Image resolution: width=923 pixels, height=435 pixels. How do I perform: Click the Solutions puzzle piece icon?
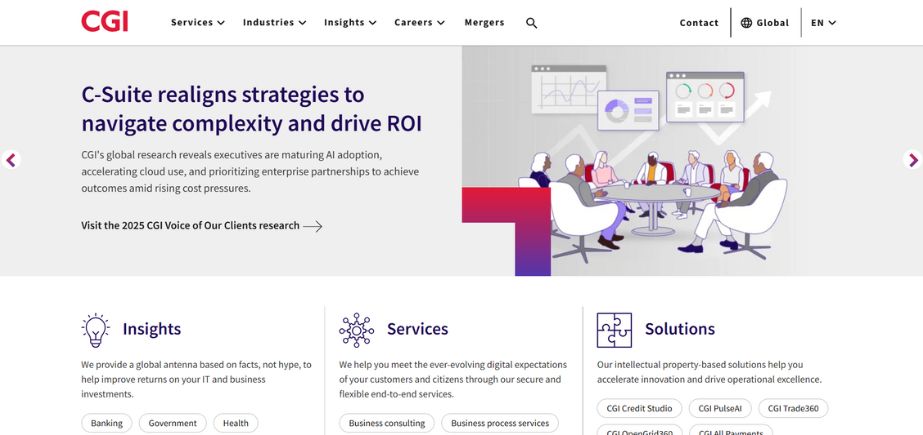pos(614,329)
